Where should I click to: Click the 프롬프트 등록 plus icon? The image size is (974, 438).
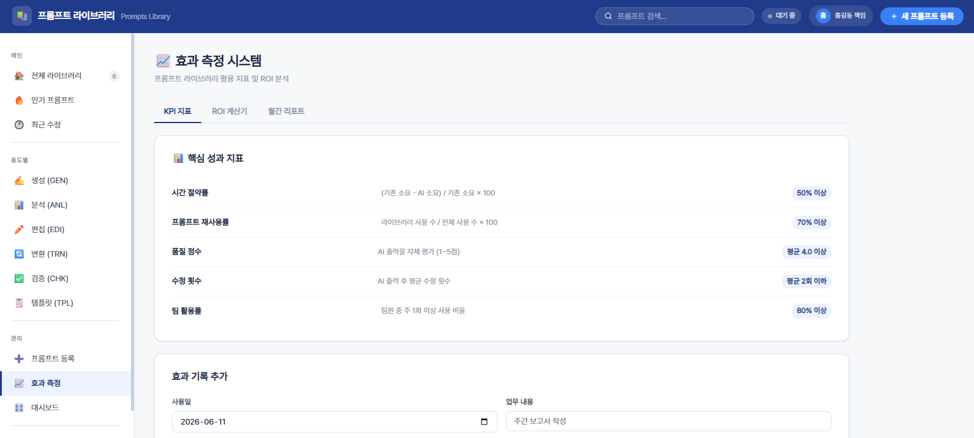coord(19,358)
